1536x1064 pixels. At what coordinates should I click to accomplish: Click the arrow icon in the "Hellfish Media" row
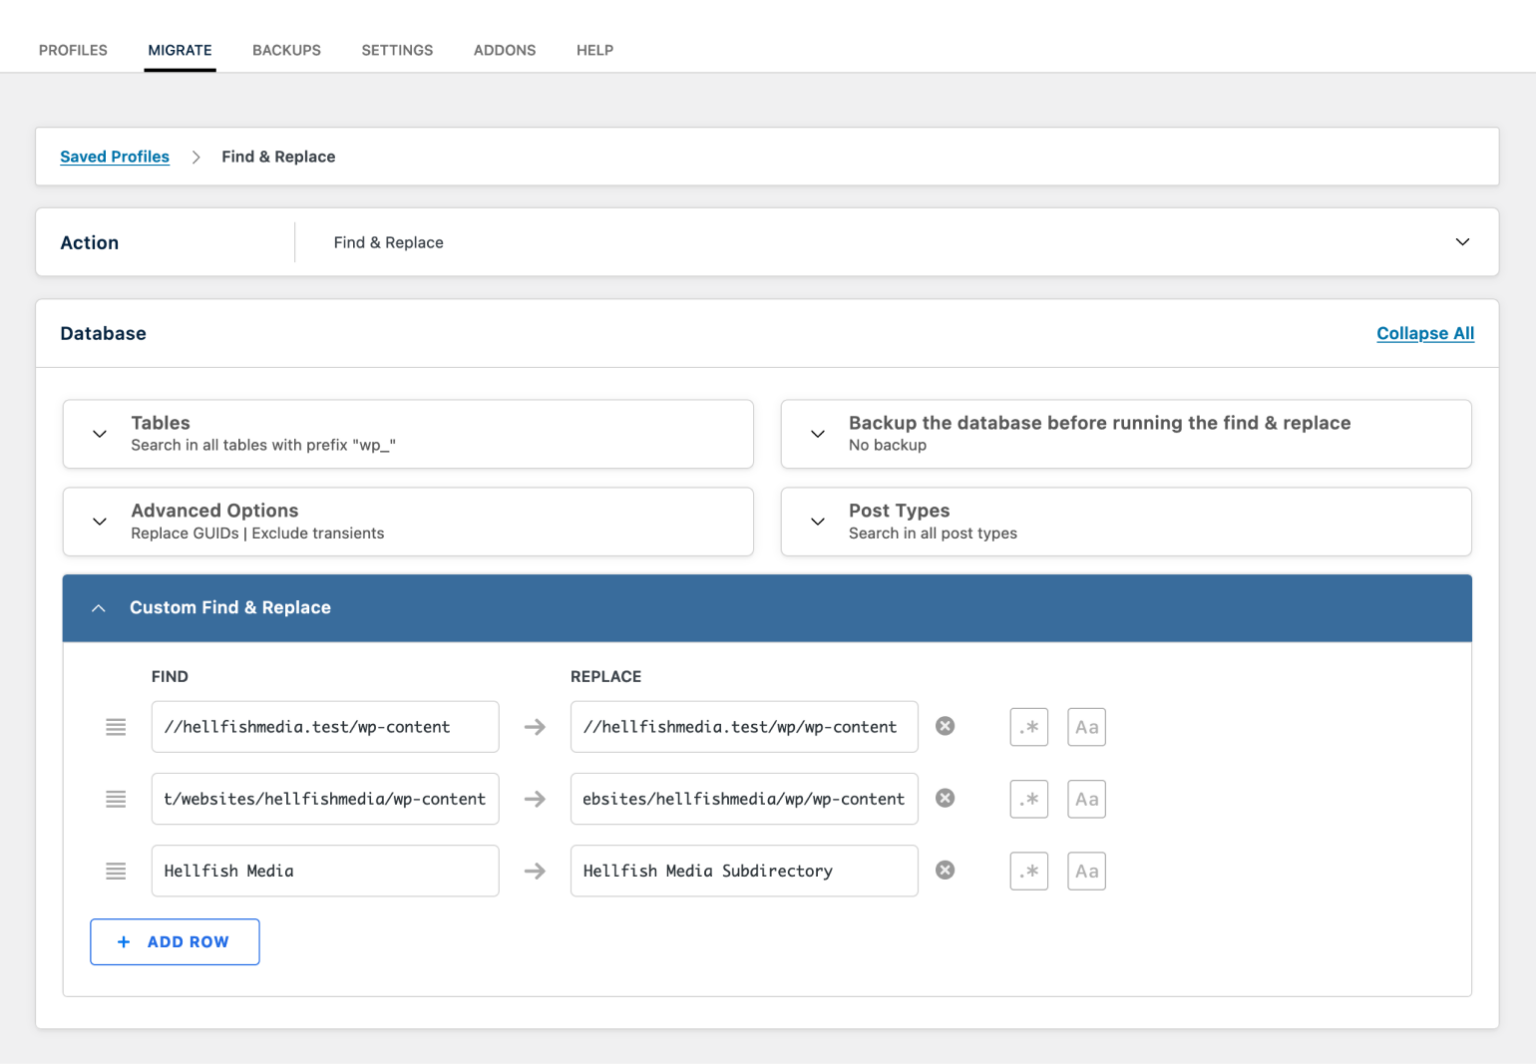pyautogui.click(x=535, y=870)
